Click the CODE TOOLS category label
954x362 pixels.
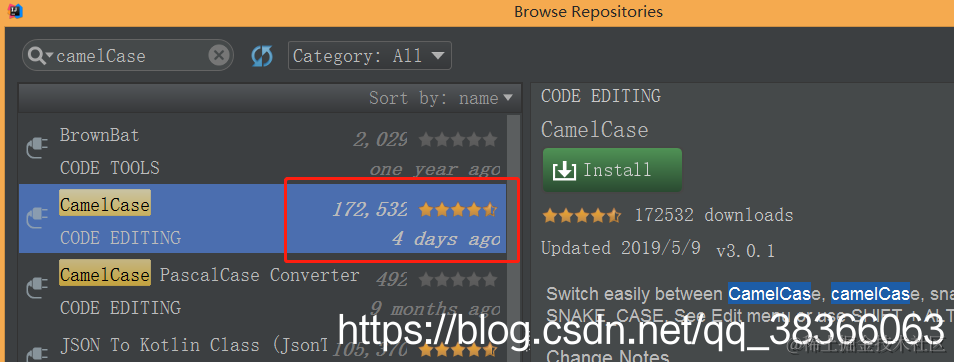click(x=110, y=167)
